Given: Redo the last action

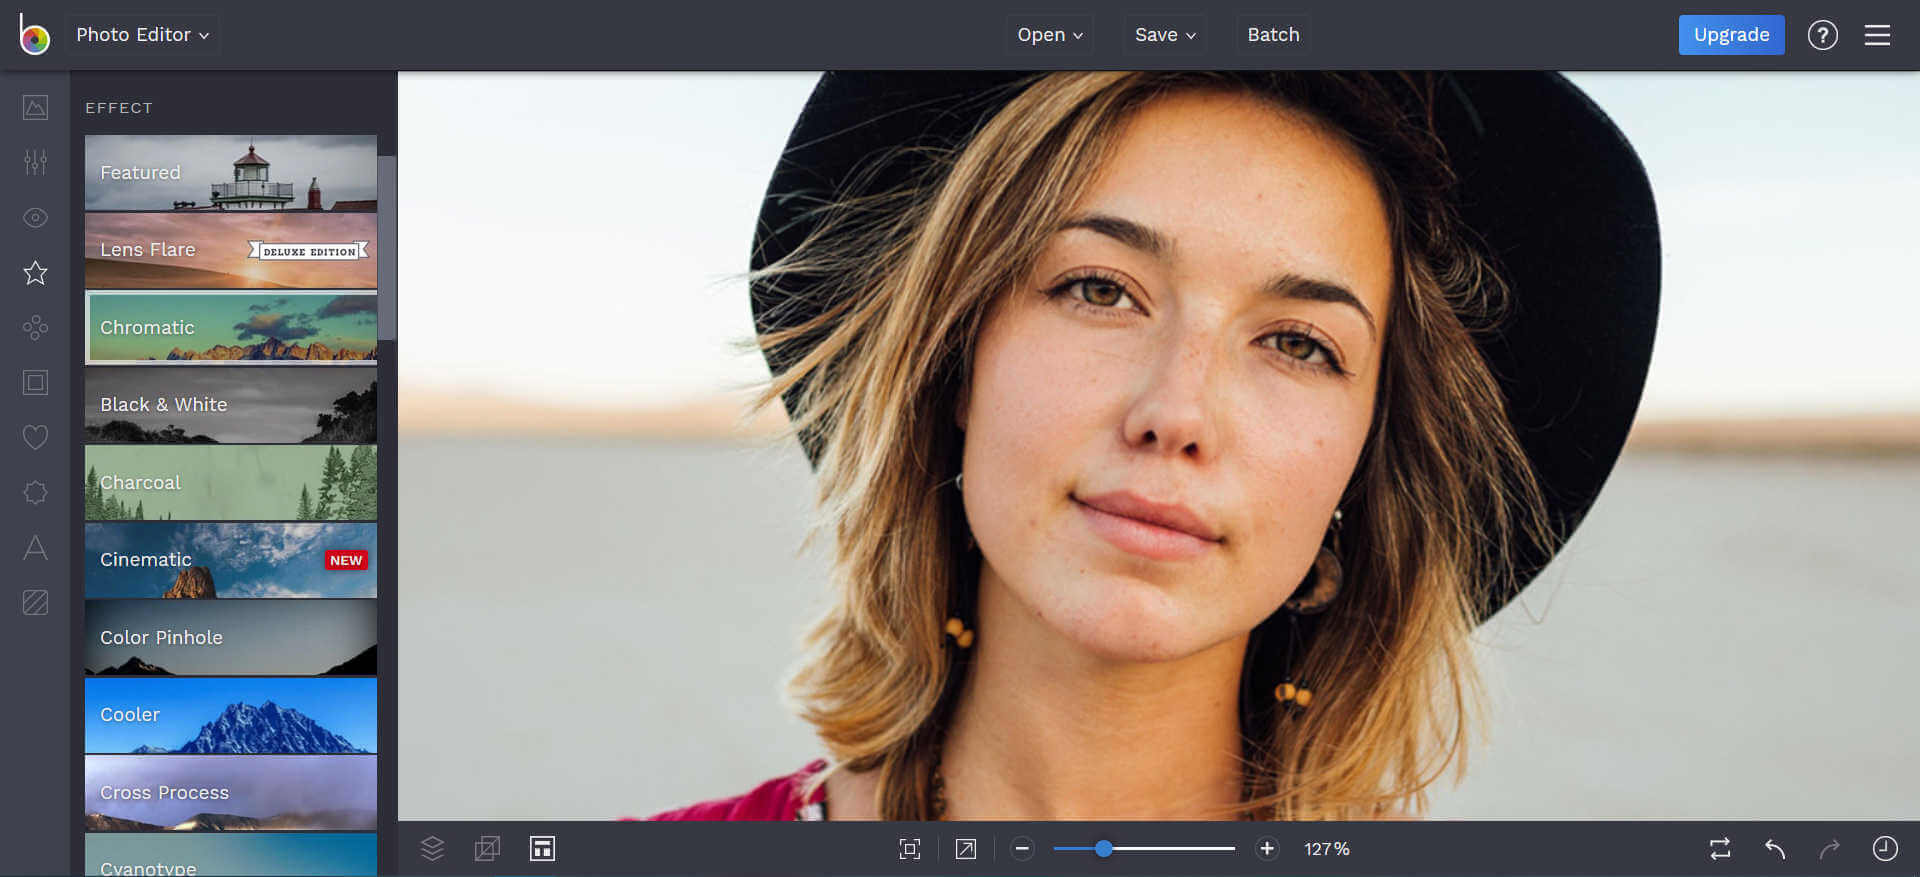Looking at the screenshot, I should point(1830,849).
